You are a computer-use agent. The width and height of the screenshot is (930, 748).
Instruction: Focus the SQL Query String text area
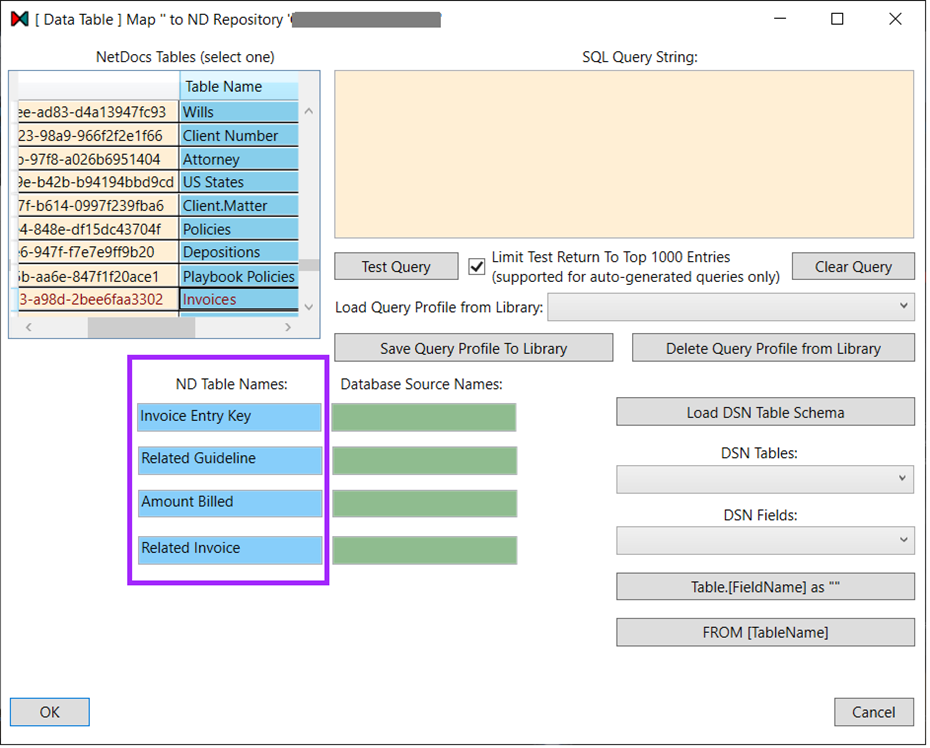coord(624,154)
